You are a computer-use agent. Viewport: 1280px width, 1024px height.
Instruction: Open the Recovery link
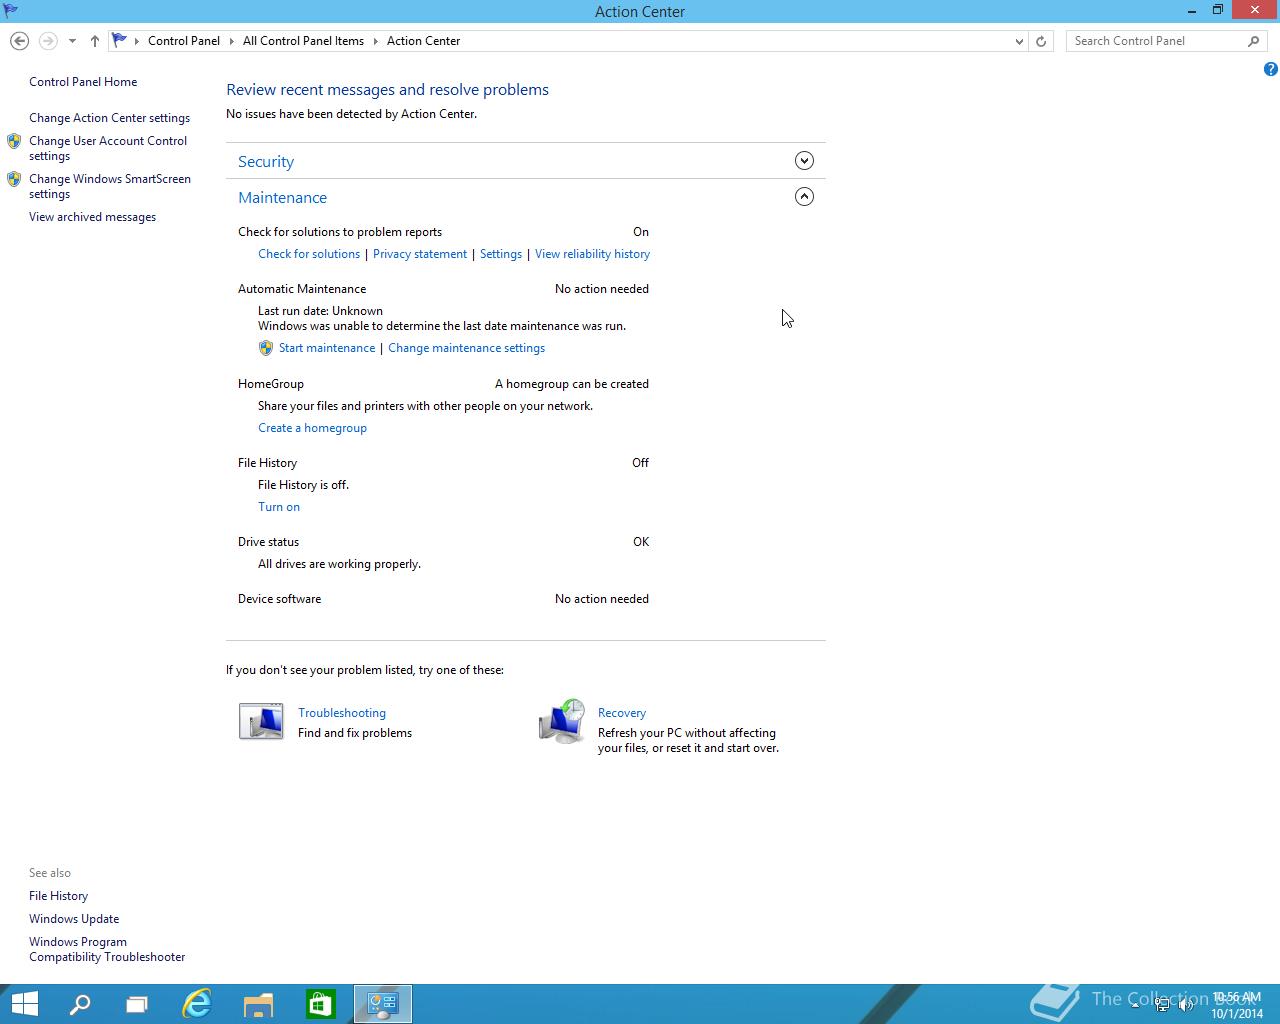(x=622, y=713)
